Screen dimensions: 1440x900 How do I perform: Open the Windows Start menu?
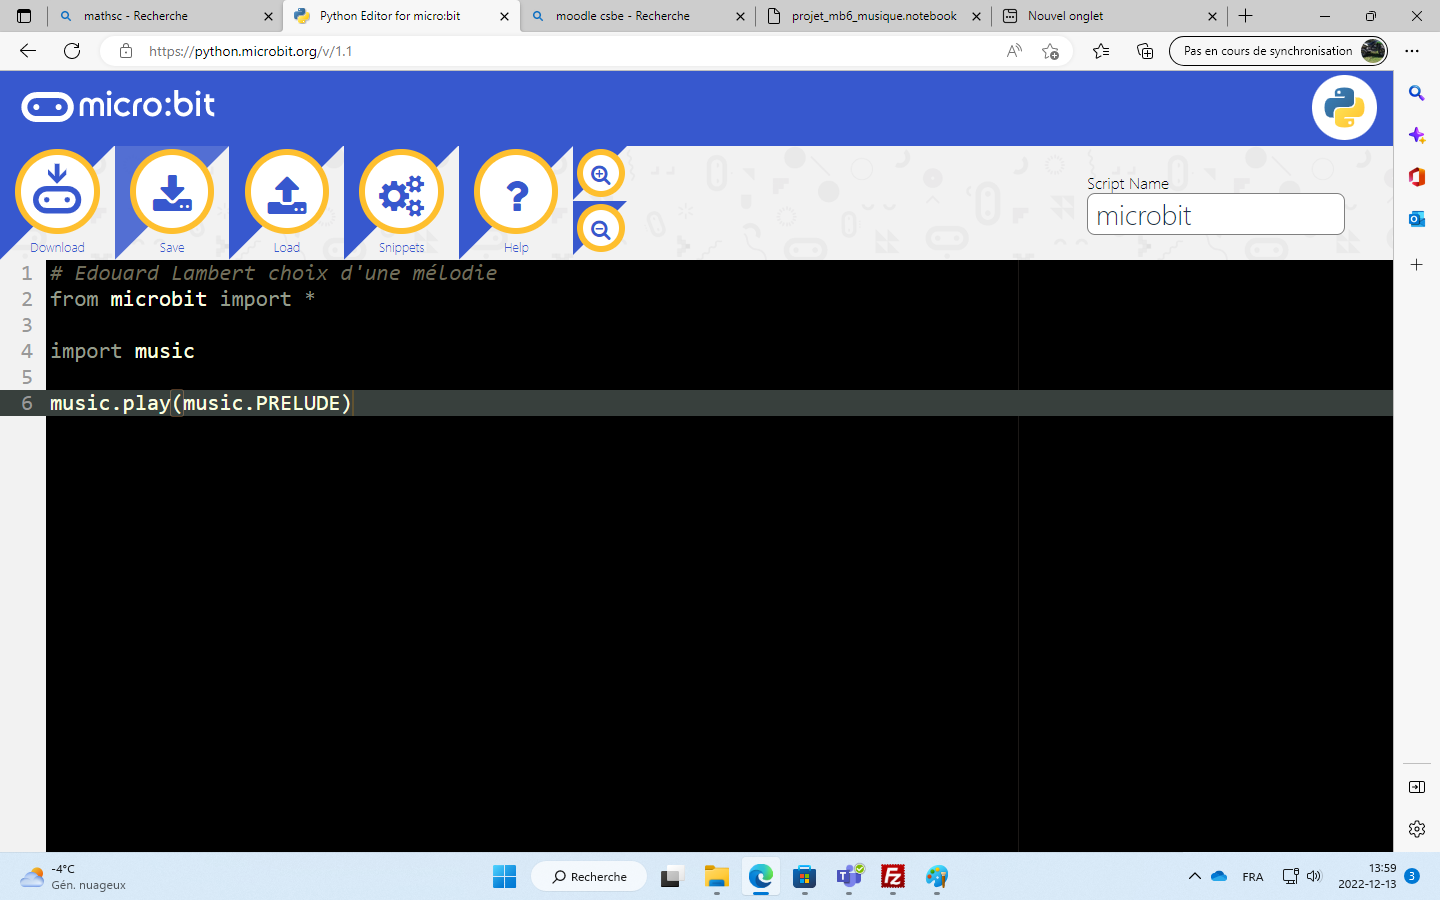(x=505, y=877)
